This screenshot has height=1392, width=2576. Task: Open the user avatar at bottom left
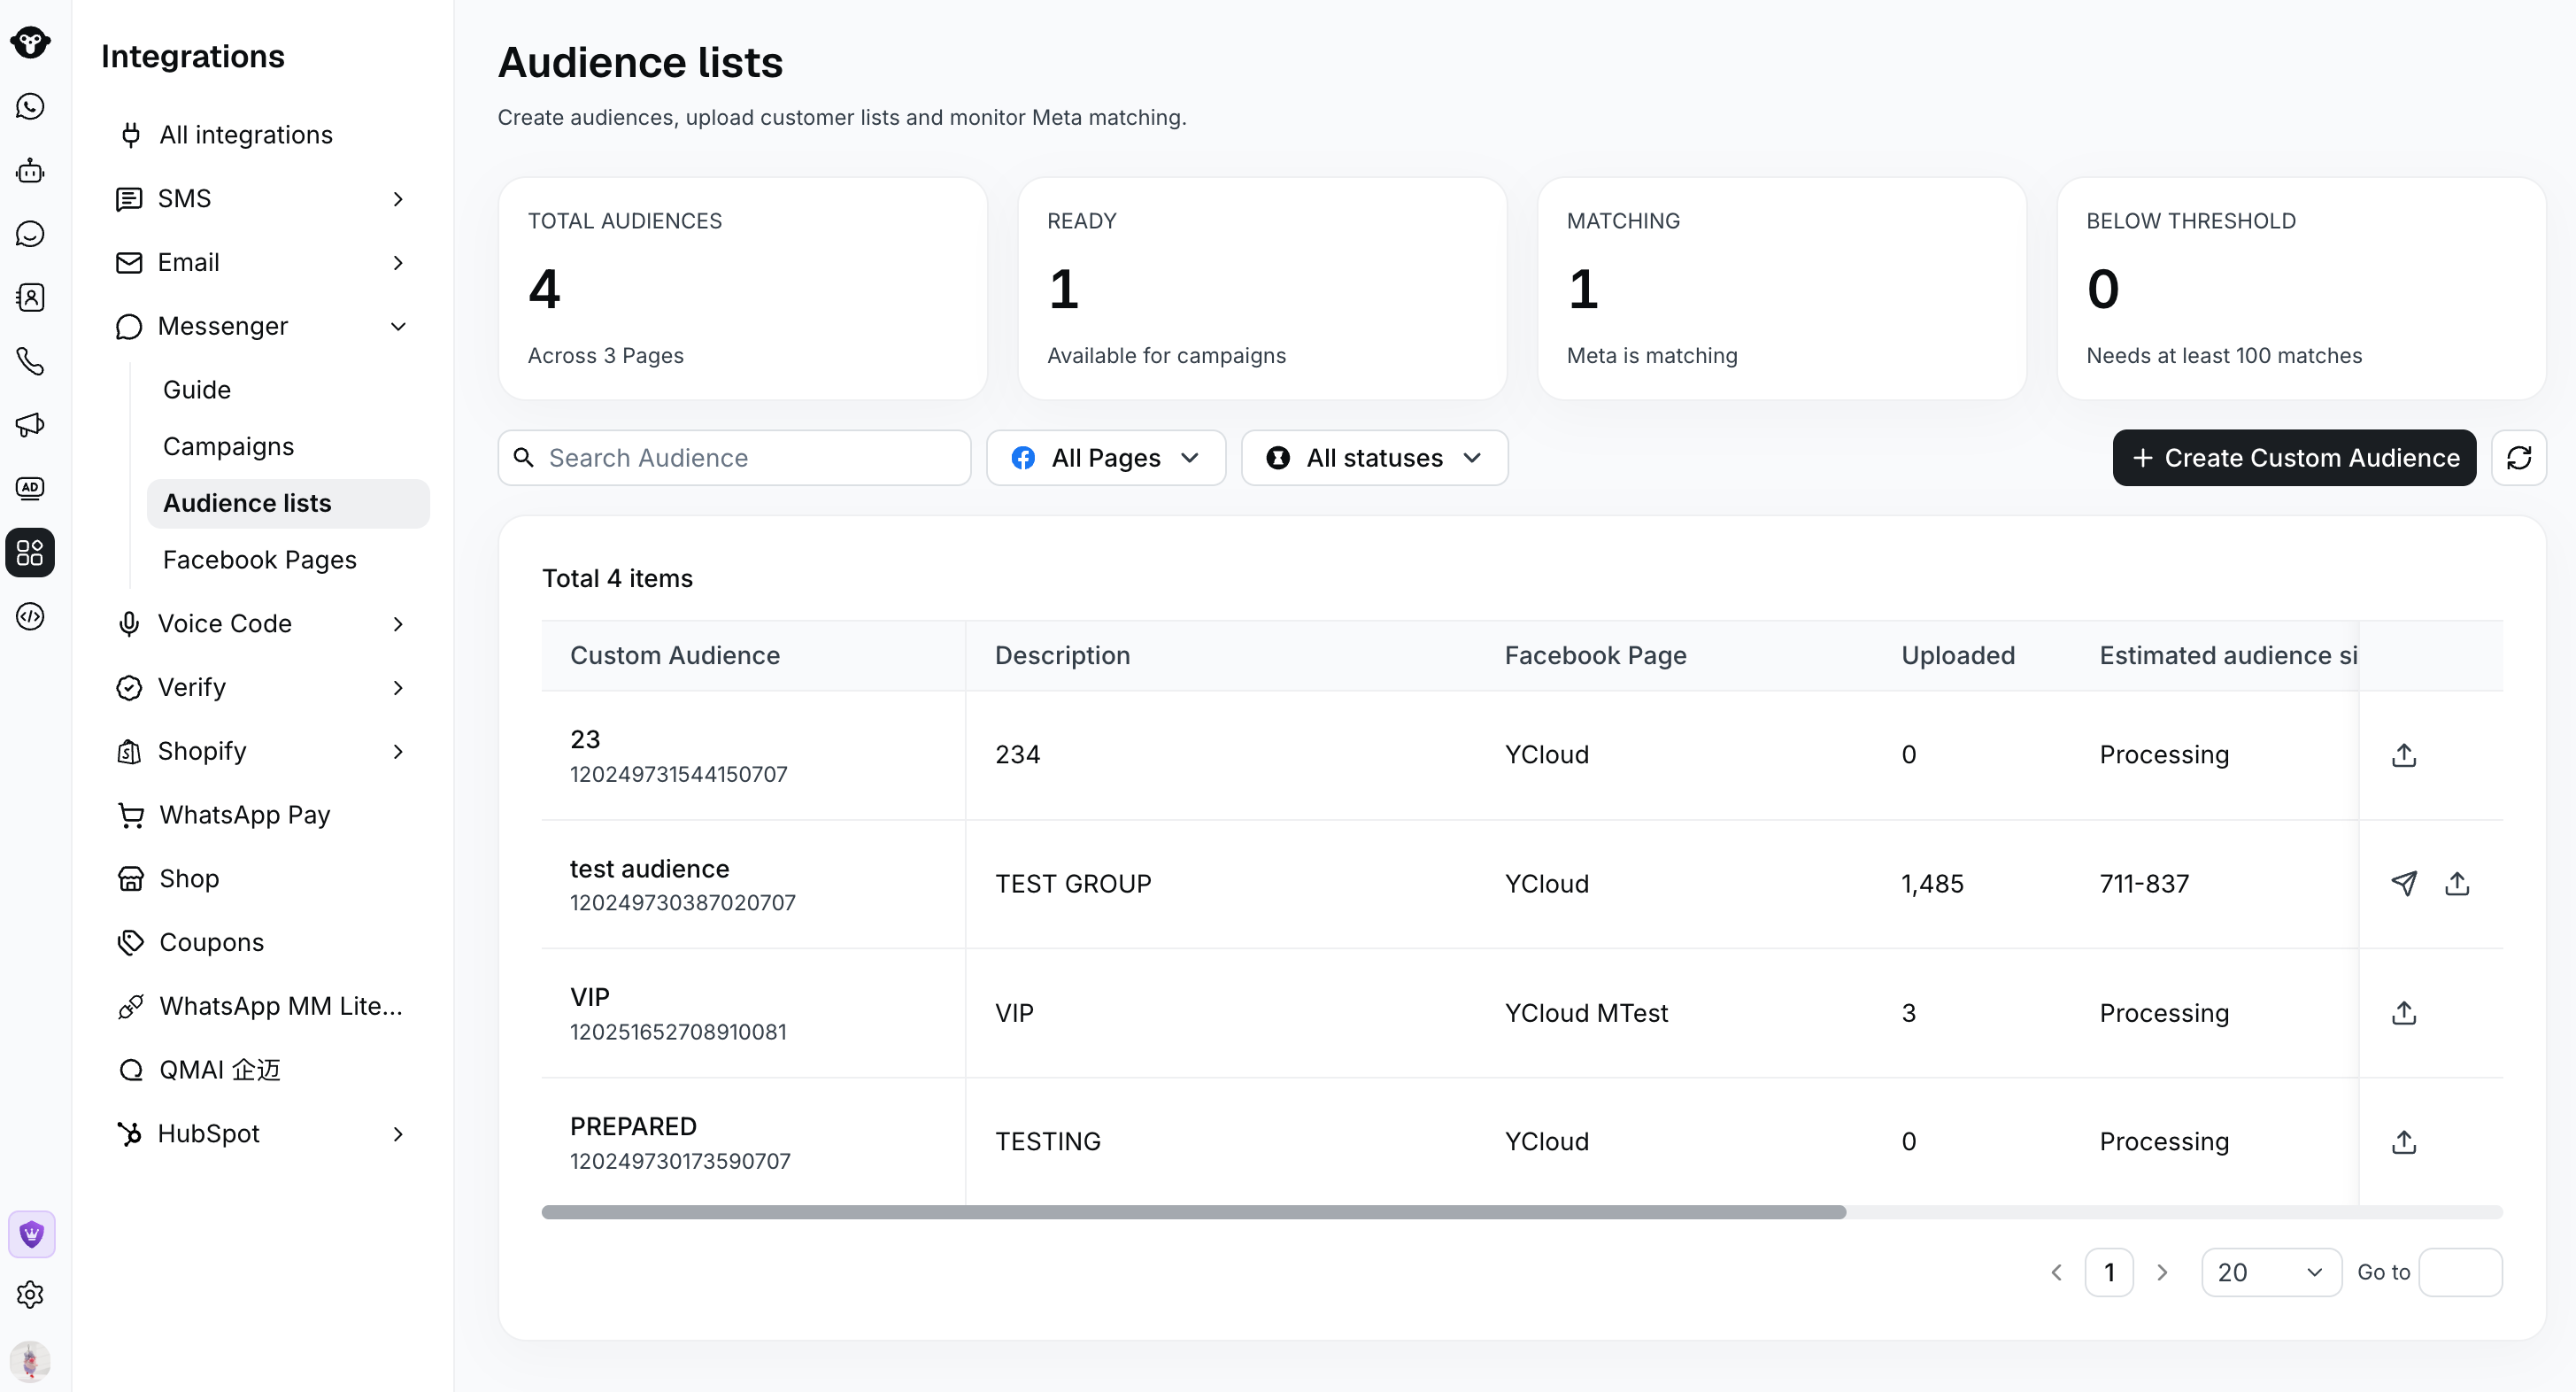[x=30, y=1361]
